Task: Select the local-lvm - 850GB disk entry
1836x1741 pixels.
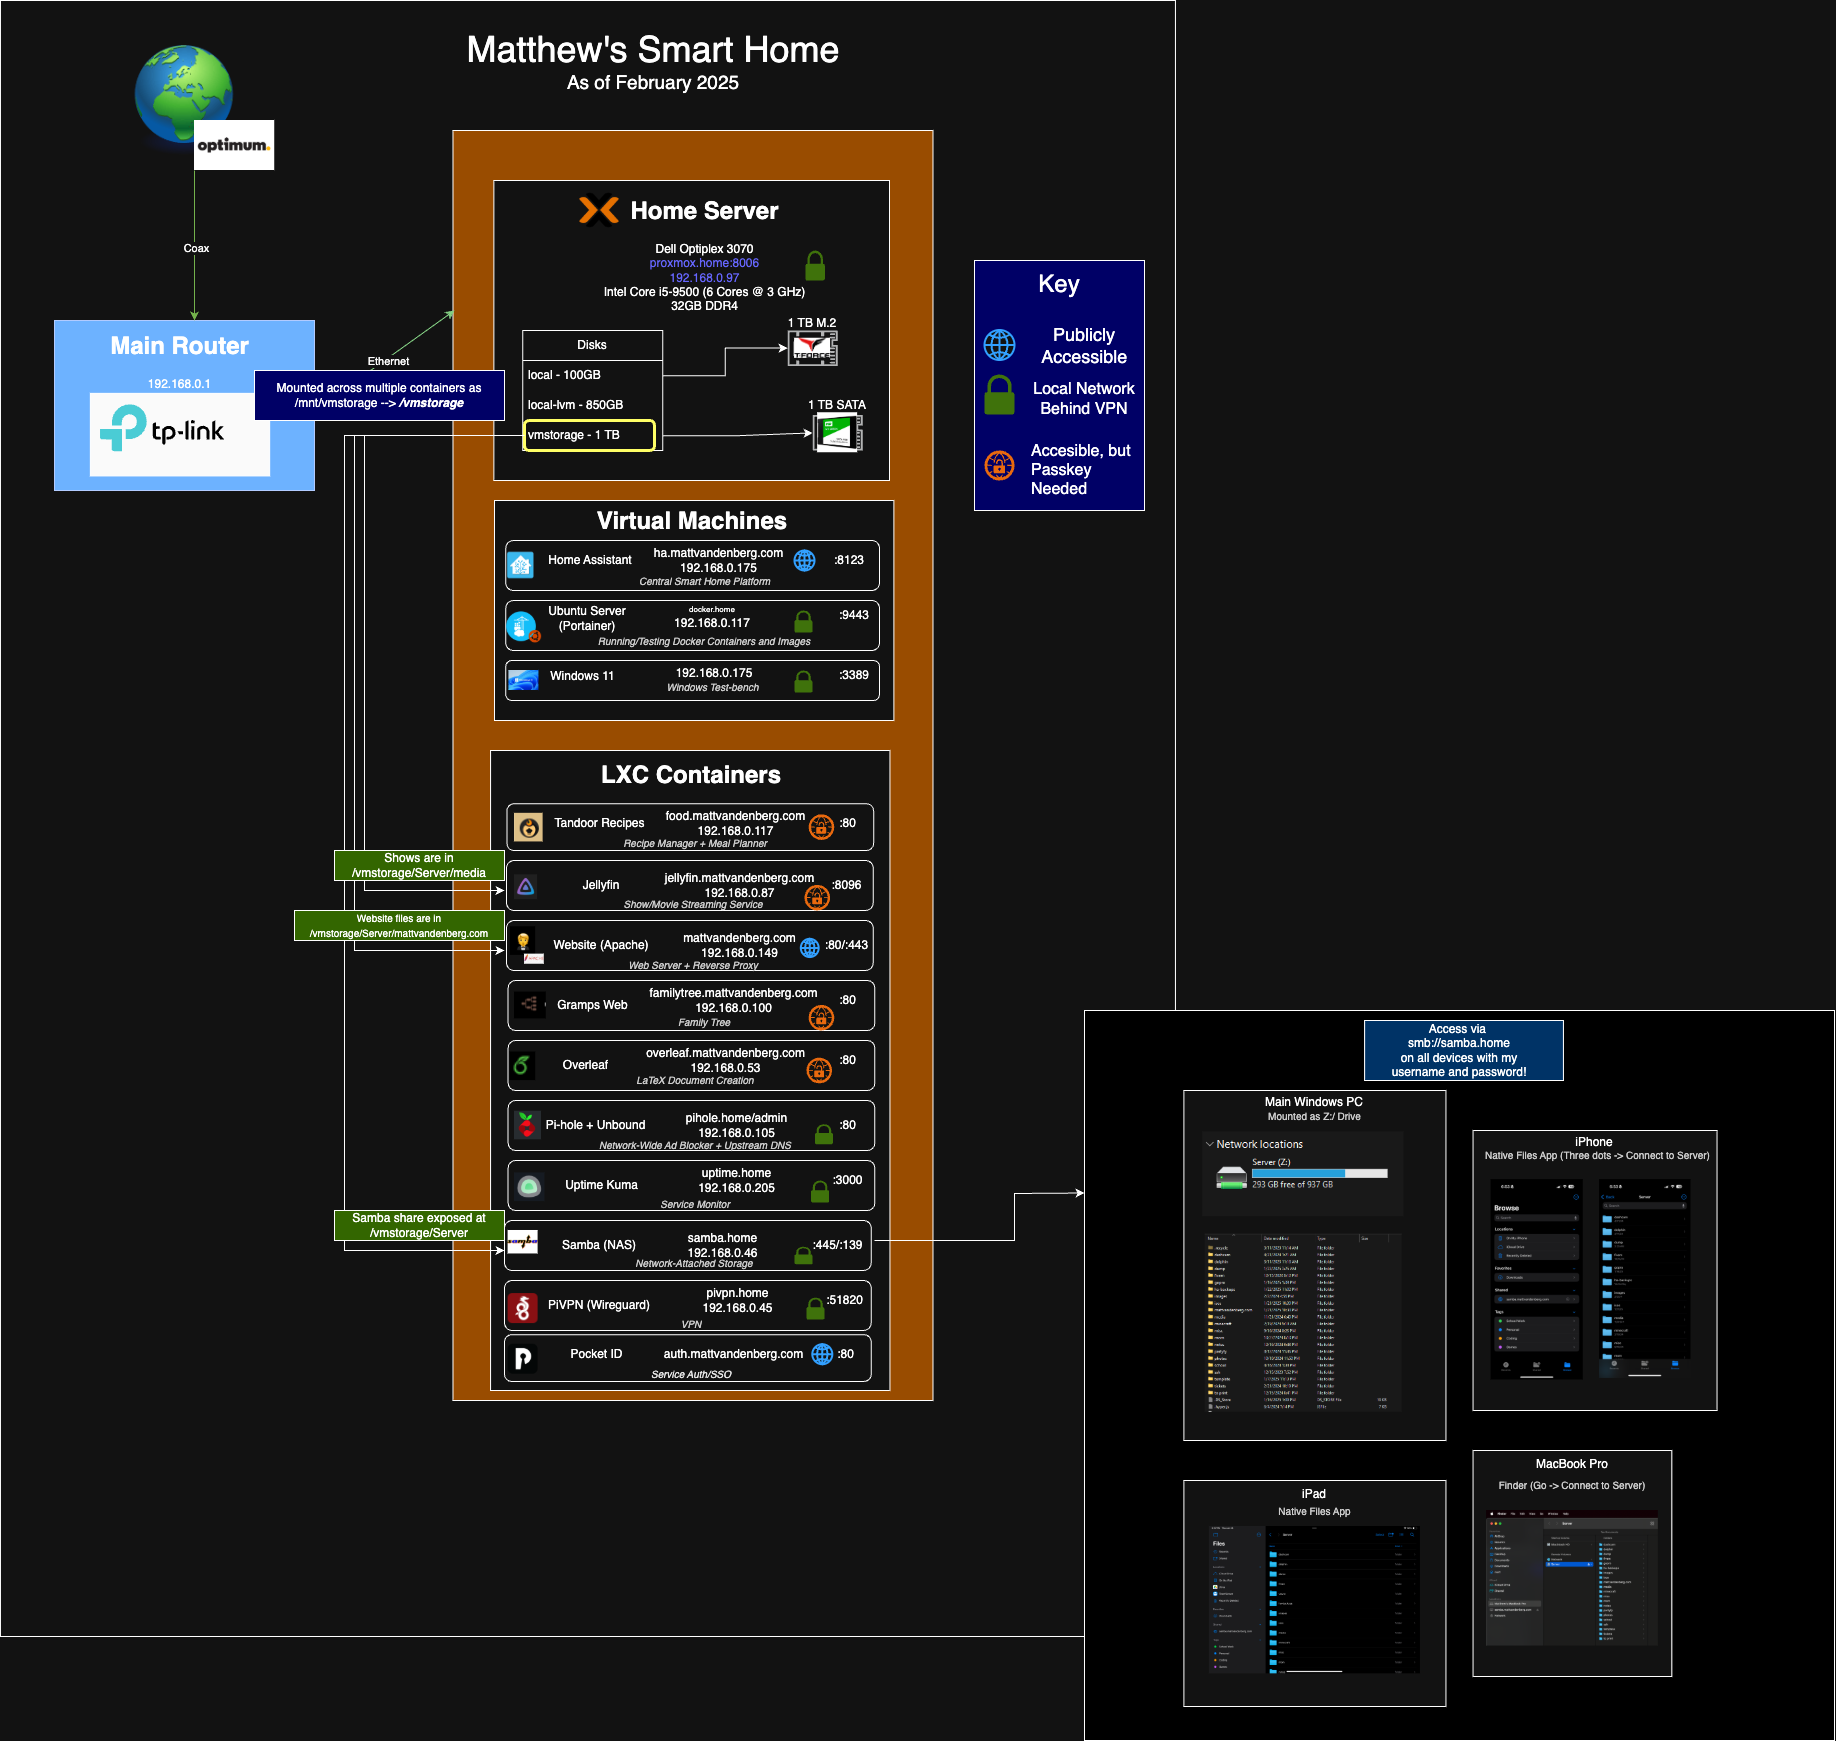Action: click(x=592, y=405)
